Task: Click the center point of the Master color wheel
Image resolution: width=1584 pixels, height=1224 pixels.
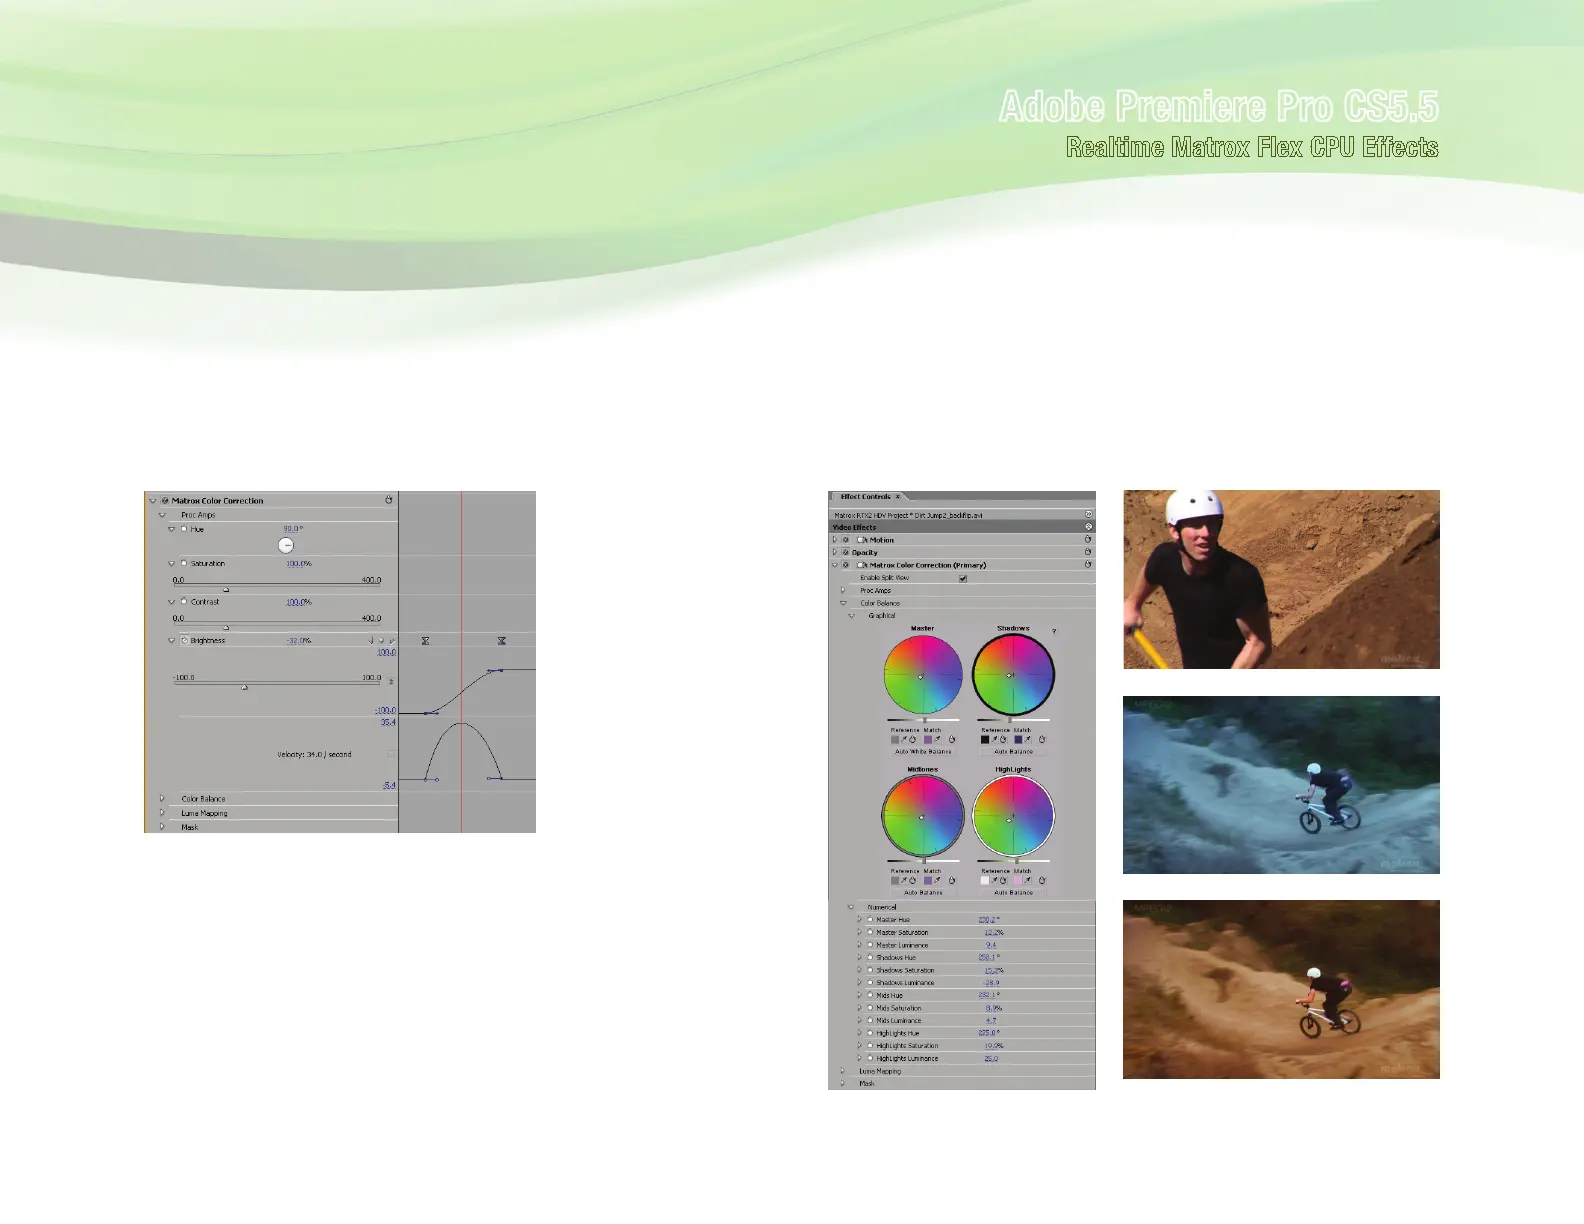Action: coord(921,677)
